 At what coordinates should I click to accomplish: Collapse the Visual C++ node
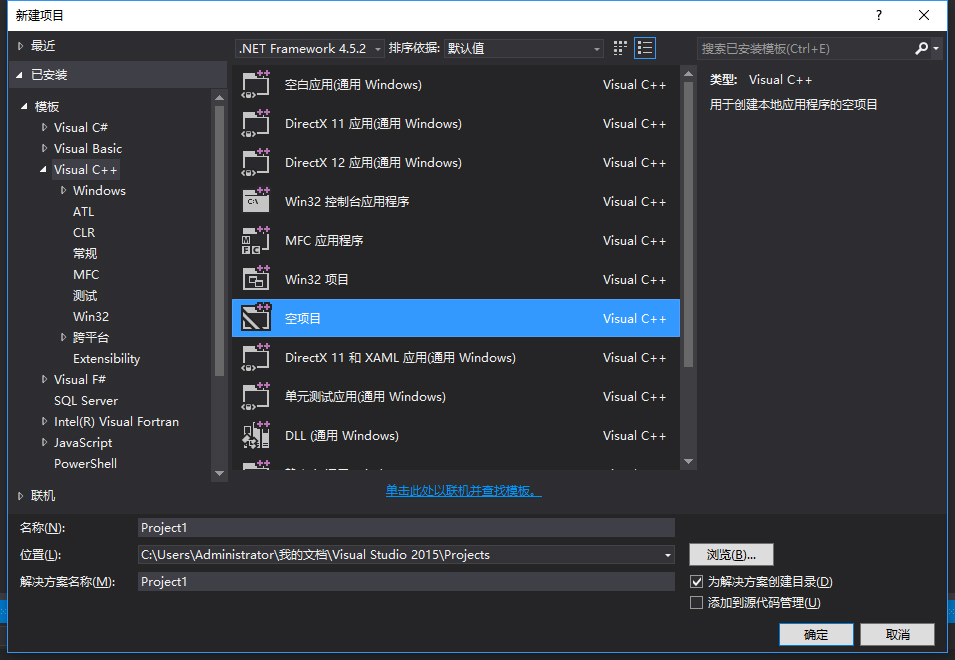point(43,169)
